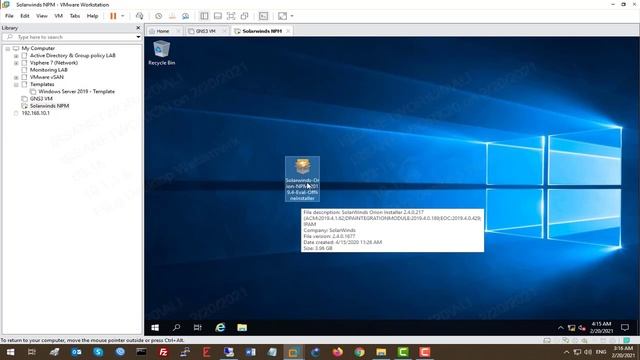Open Outlook from the host taskbar
The height and width of the screenshot is (360, 640).
point(76,352)
